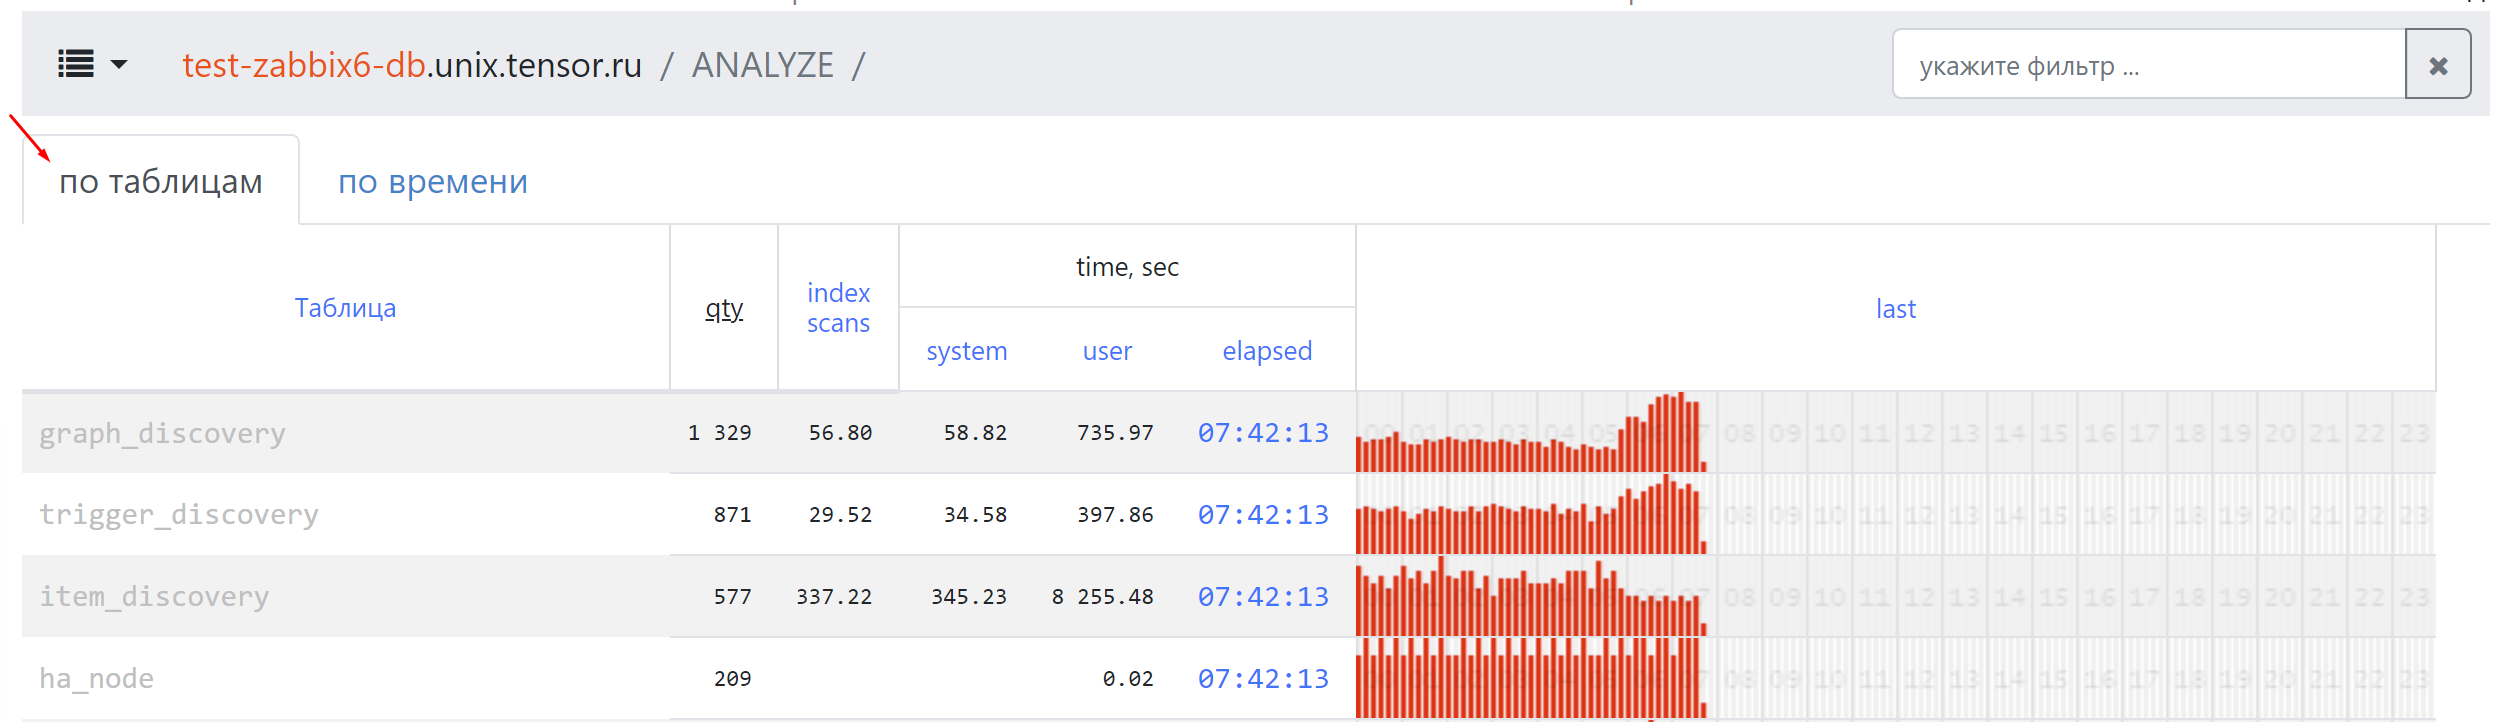2499x722 pixels.
Task: Switch to the 'по времени' tab
Action: click(x=432, y=182)
